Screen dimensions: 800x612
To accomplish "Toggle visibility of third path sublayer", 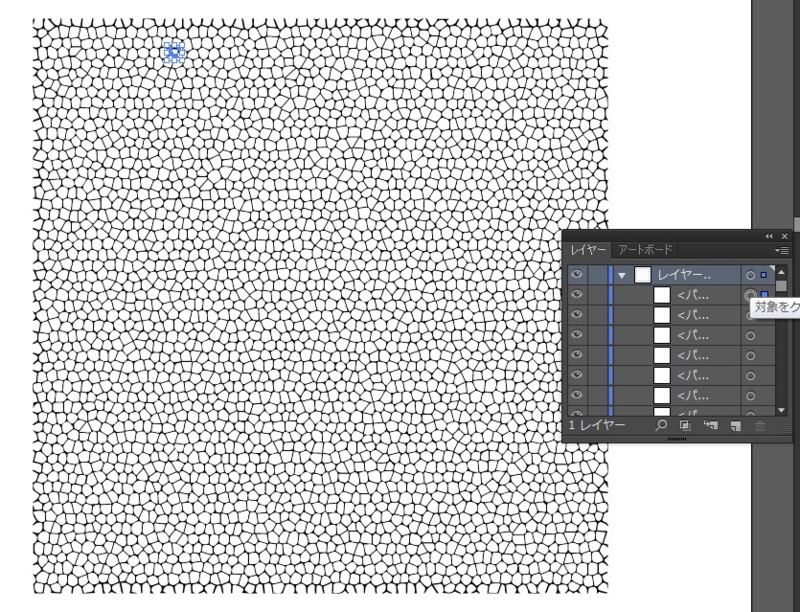I will [577, 335].
